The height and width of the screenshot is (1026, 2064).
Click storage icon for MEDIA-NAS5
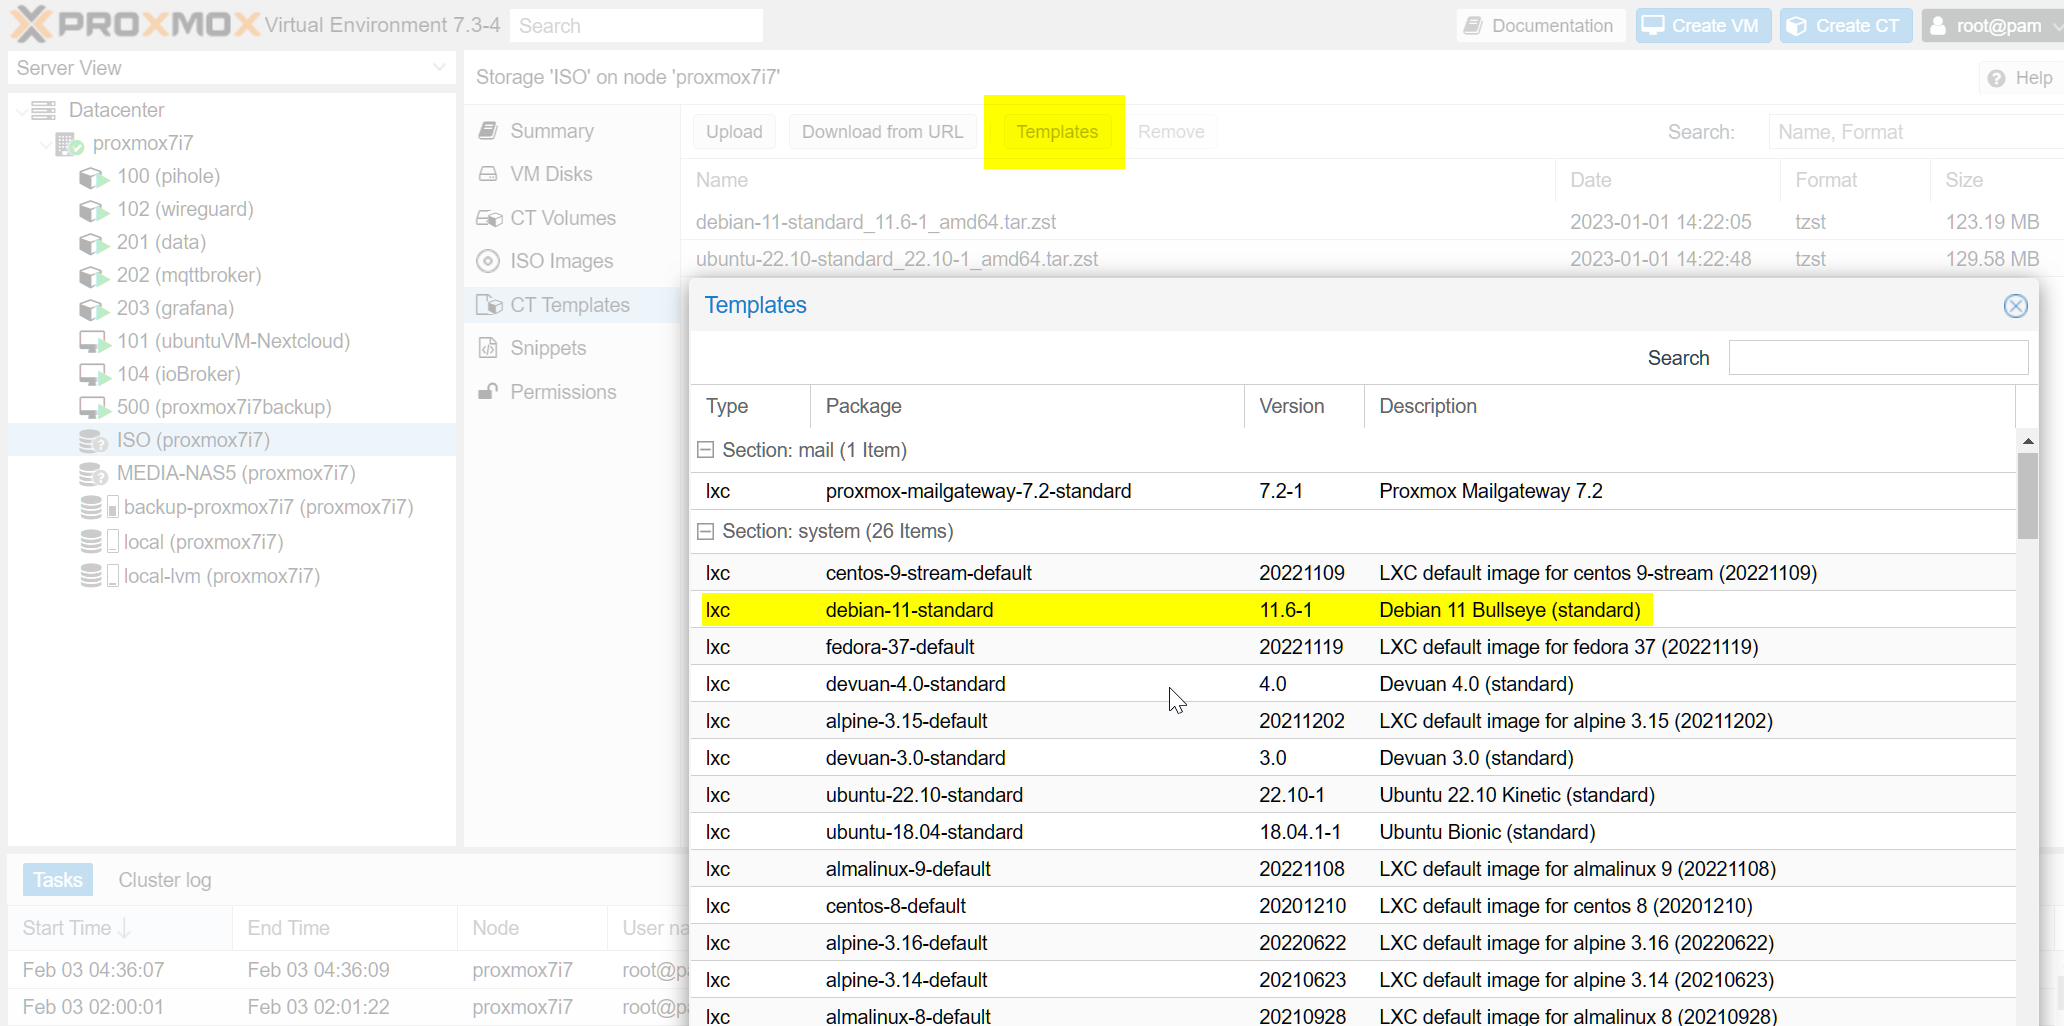(94, 474)
